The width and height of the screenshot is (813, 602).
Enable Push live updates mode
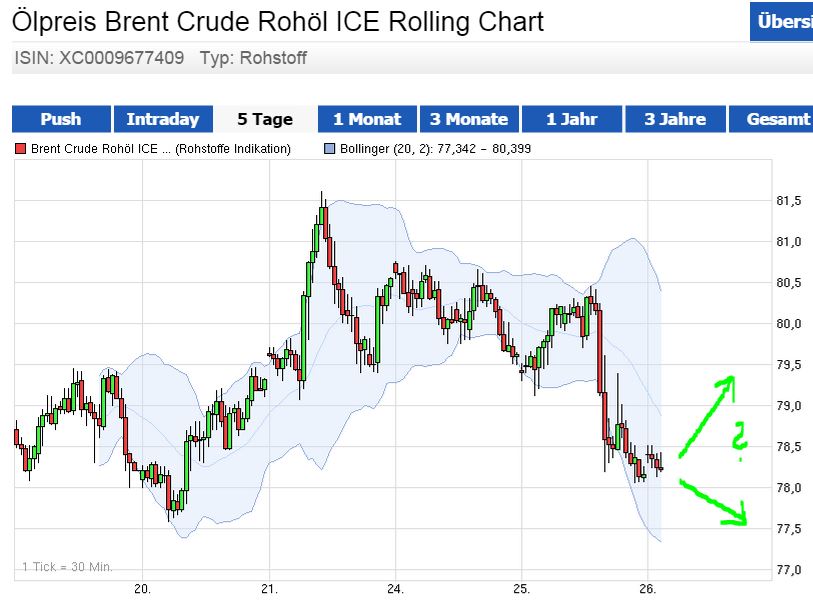tap(60, 119)
